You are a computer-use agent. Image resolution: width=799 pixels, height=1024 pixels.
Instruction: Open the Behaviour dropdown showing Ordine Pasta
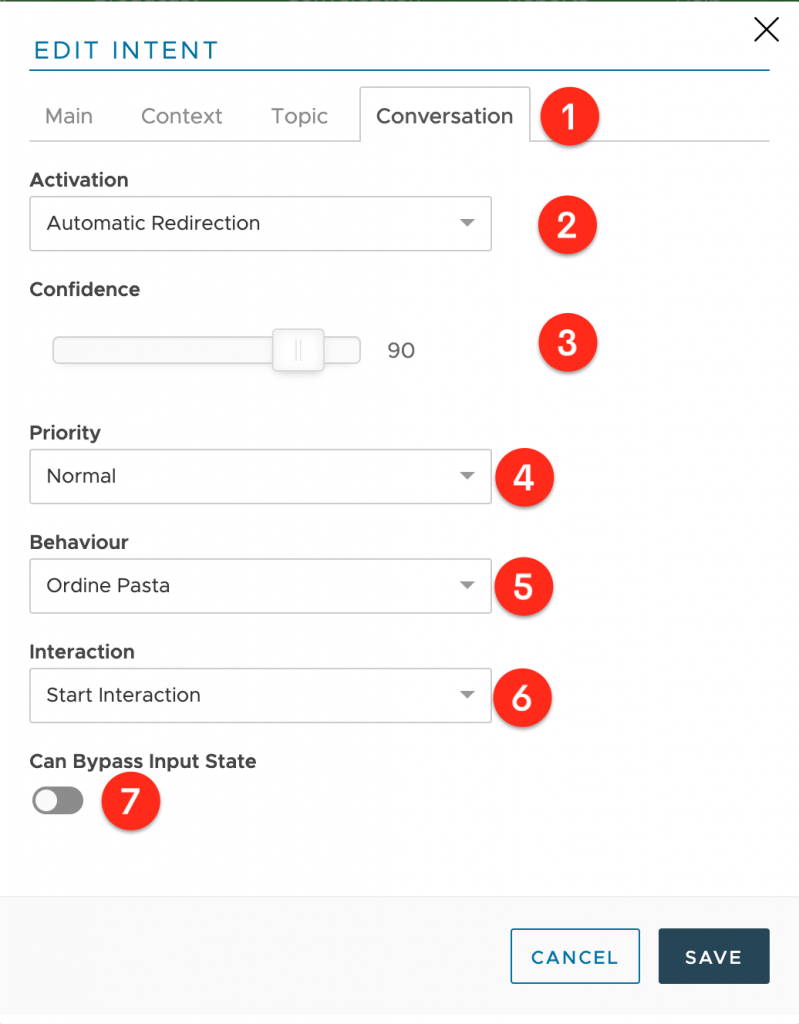click(260, 586)
